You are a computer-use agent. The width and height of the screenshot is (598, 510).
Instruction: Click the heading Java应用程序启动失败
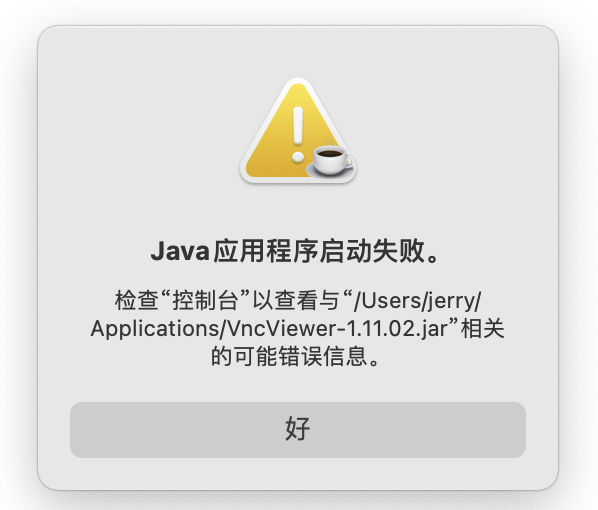[296, 251]
